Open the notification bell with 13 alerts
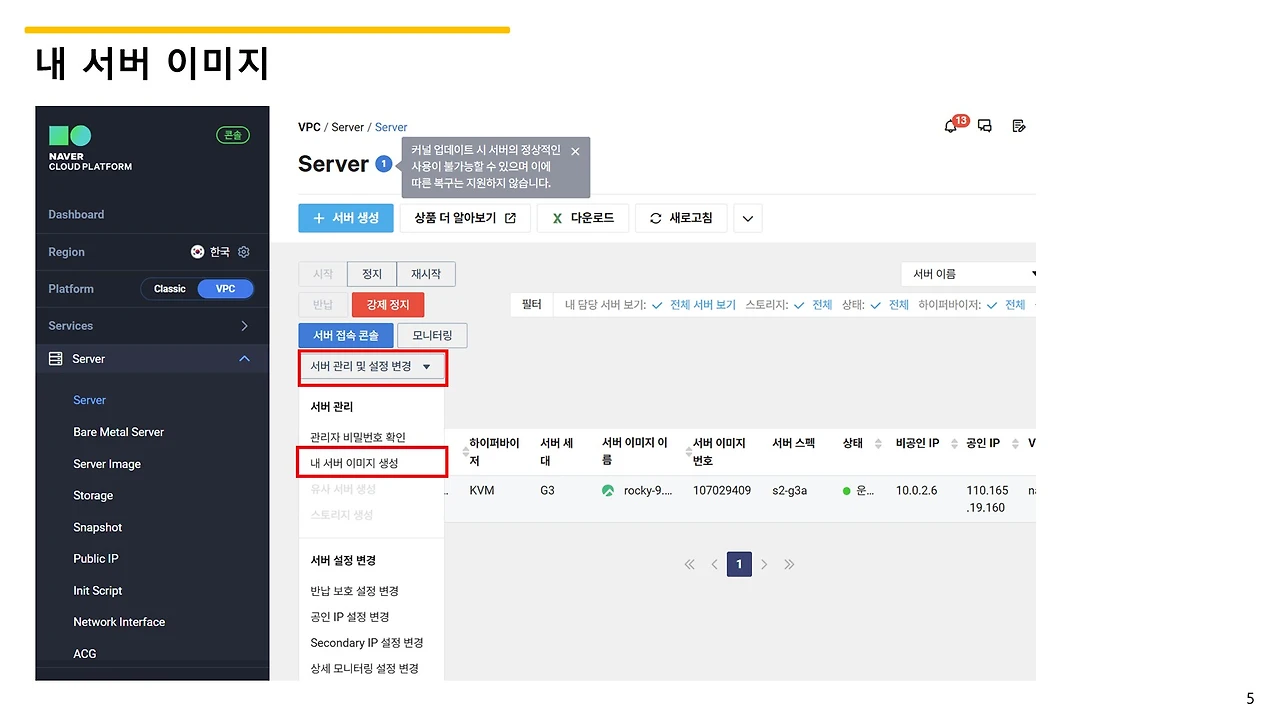The height and width of the screenshot is (720, 1280). click(951, 126)
